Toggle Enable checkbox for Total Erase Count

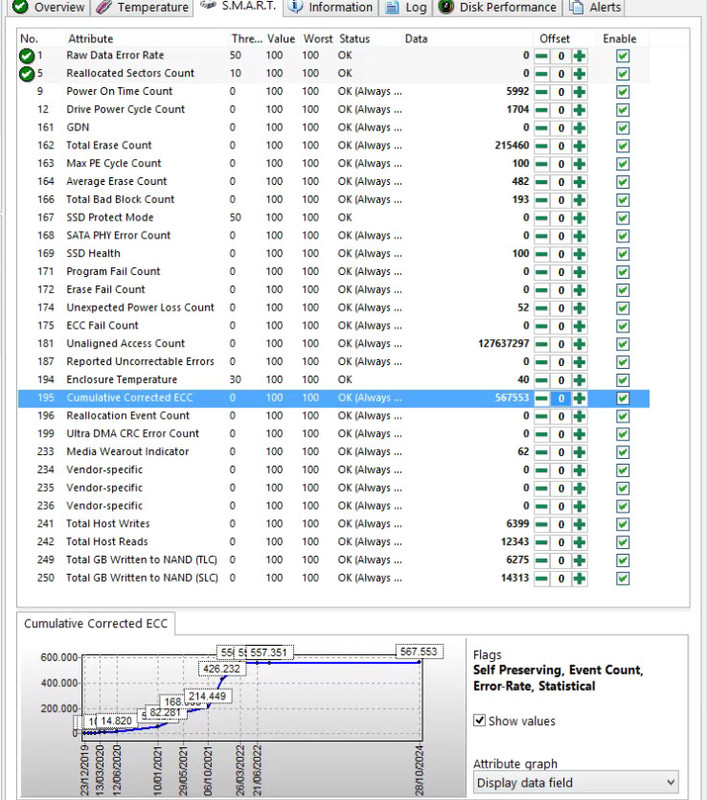(x=622, y=146)
